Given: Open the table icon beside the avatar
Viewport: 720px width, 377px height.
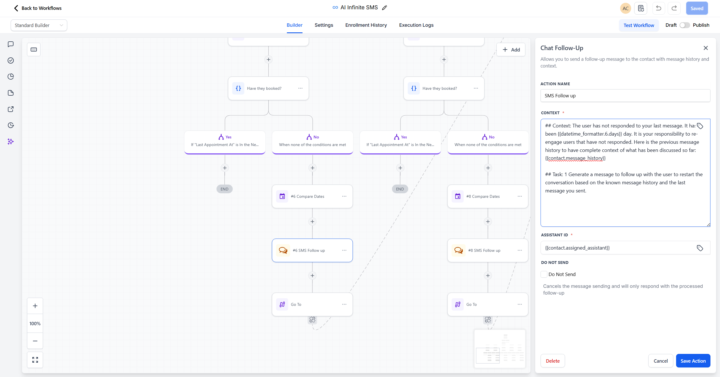Looking at the screenshot, I should (641, 8).
